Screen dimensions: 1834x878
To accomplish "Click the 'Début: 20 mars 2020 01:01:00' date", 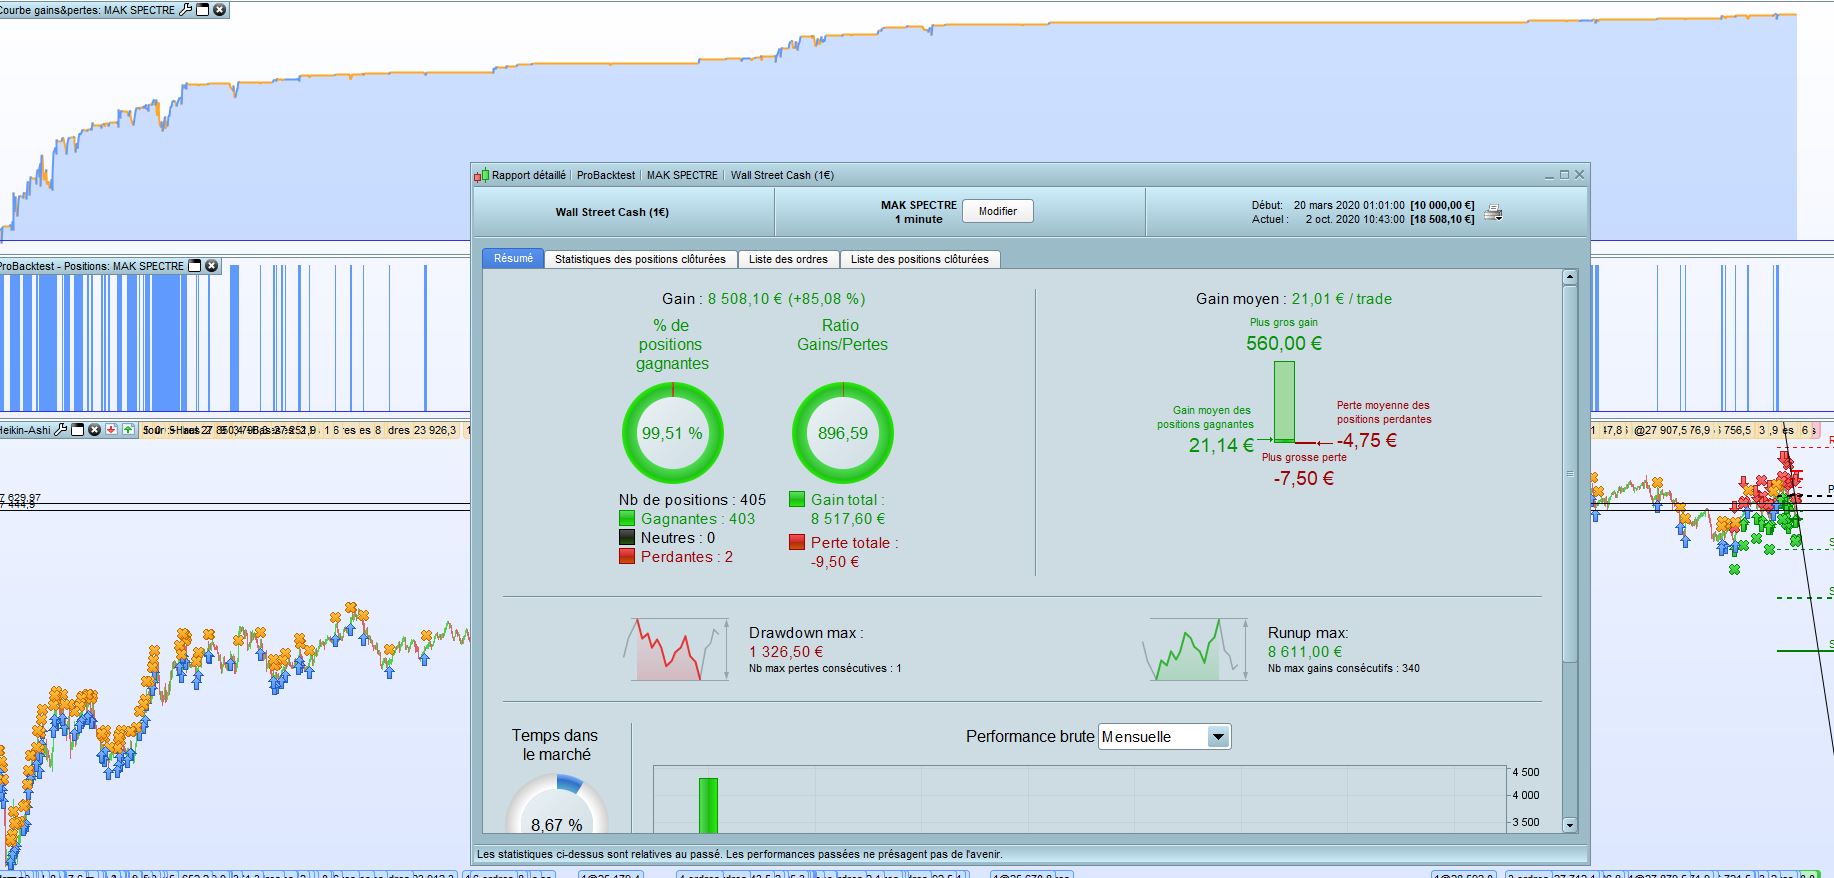I will pyautogui.click(x=1328, y=205).
